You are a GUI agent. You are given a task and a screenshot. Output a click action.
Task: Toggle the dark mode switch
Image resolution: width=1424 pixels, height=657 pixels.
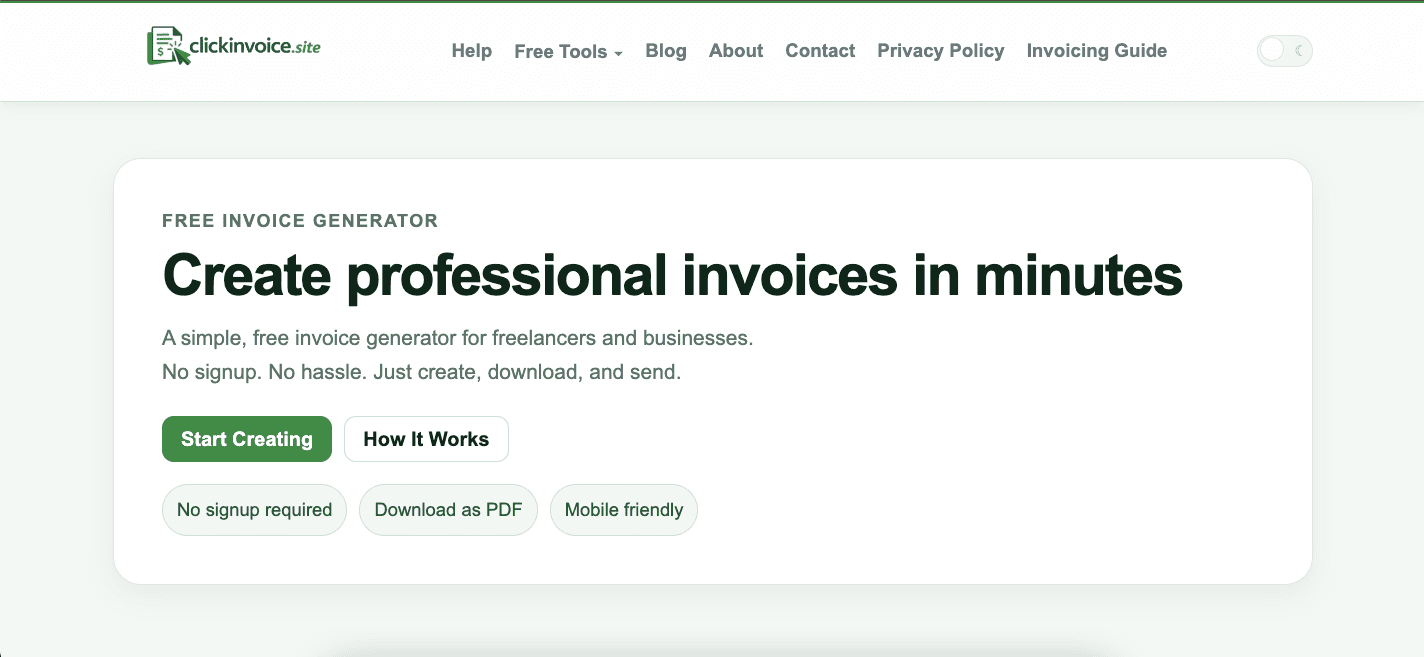(x=1284, y=51)
